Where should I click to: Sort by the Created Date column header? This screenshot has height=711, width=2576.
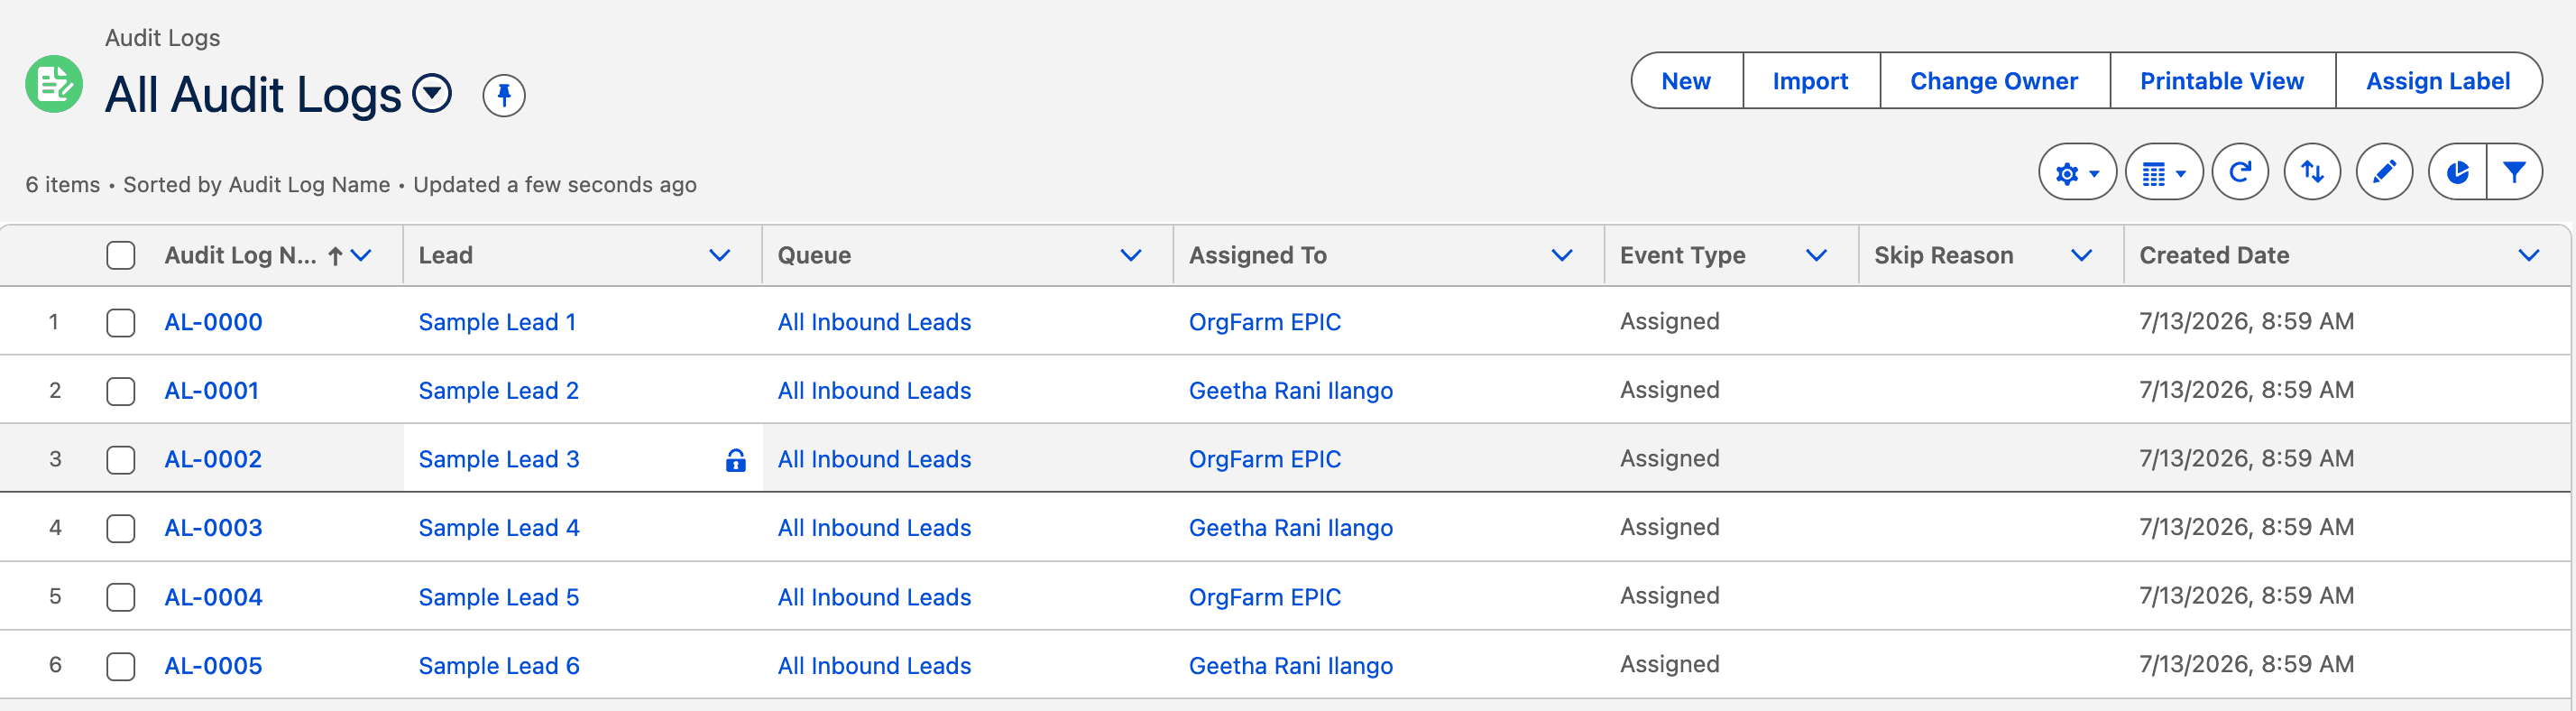pyautogui.click(x=2214, y=255)
